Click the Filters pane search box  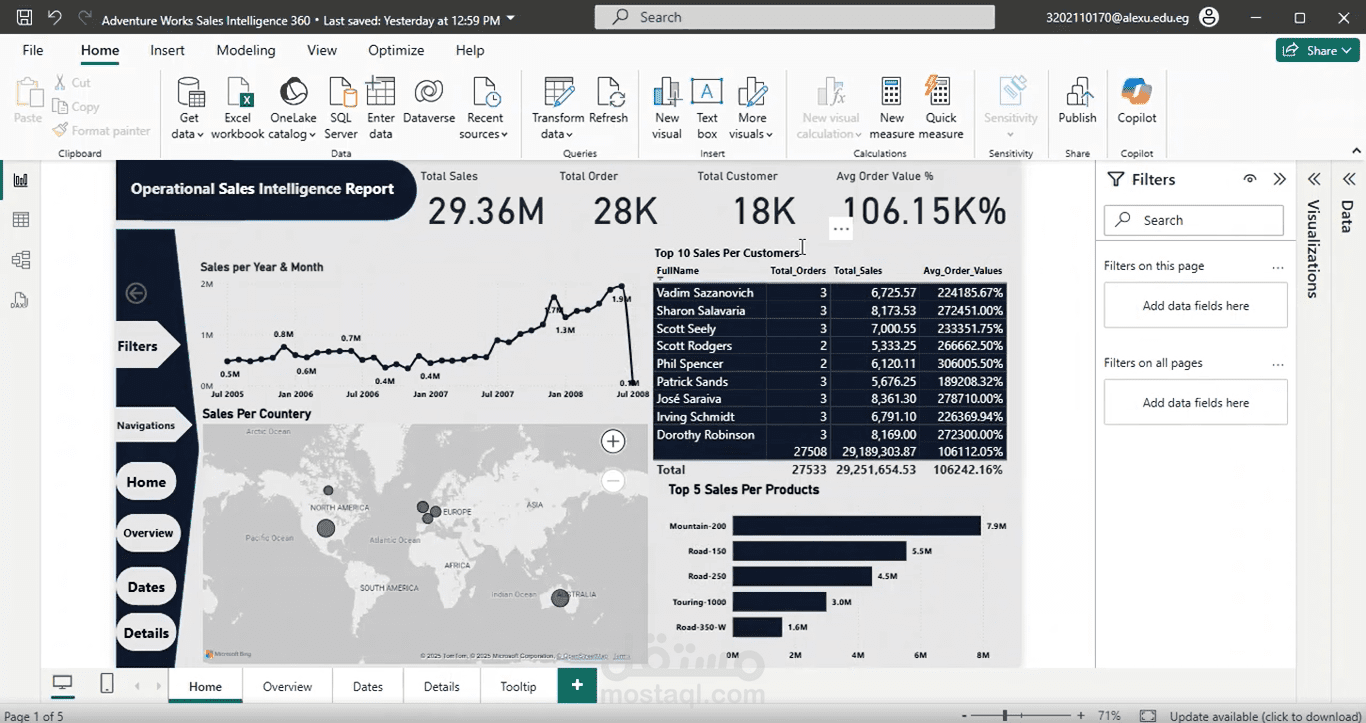coord(1193,219)
